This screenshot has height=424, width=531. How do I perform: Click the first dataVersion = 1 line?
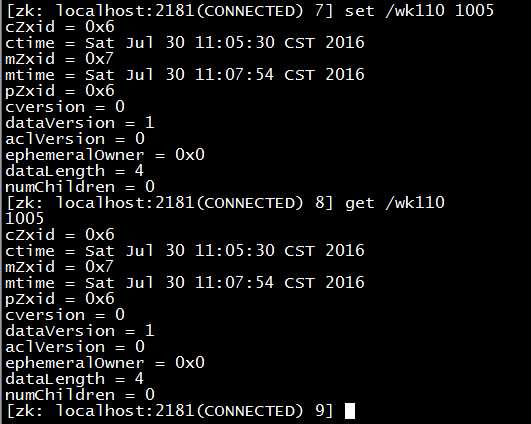pos(80,123)
